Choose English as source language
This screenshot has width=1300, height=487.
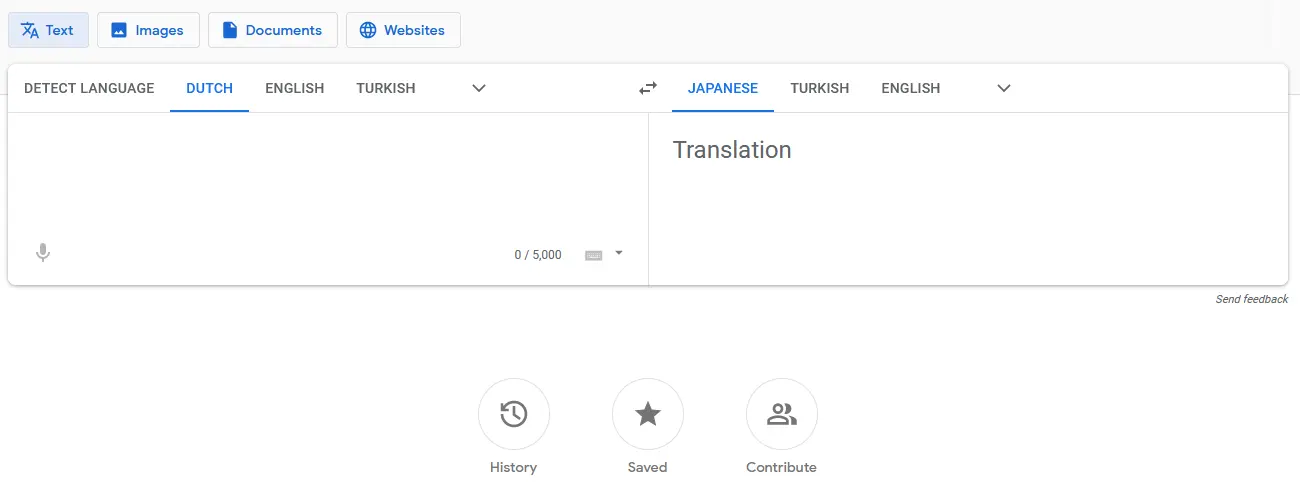tap(294, 88)
